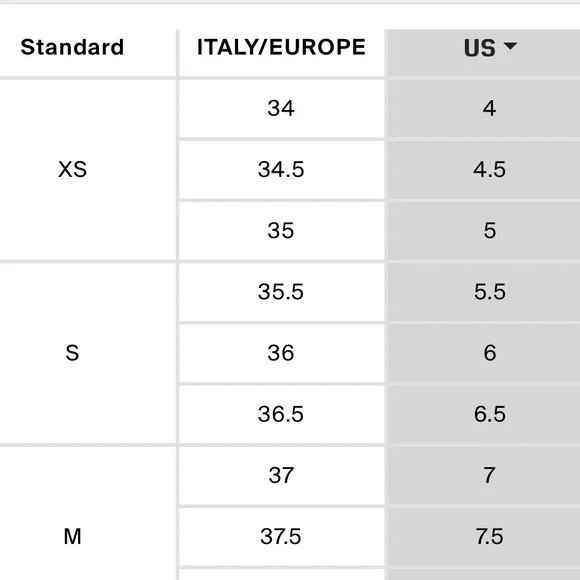Click the Standard column header
The height and width of the screenshot is (580, 580).
tap(87, 53)
